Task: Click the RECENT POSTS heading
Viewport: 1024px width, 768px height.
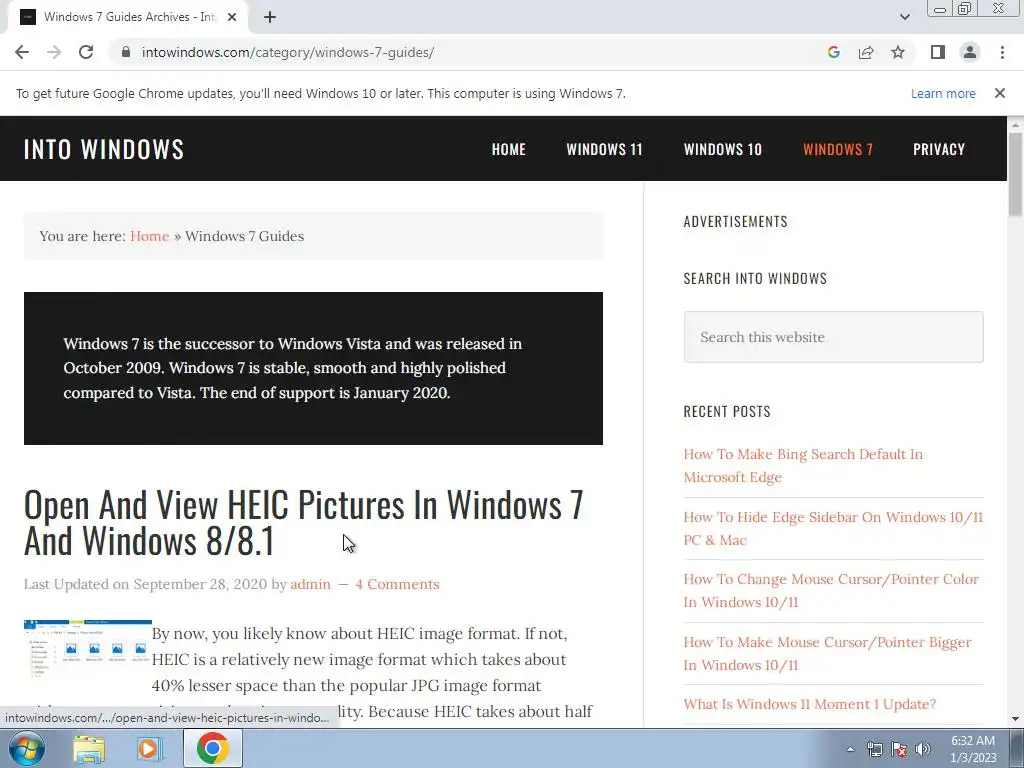Action: [x=727, y=411]
